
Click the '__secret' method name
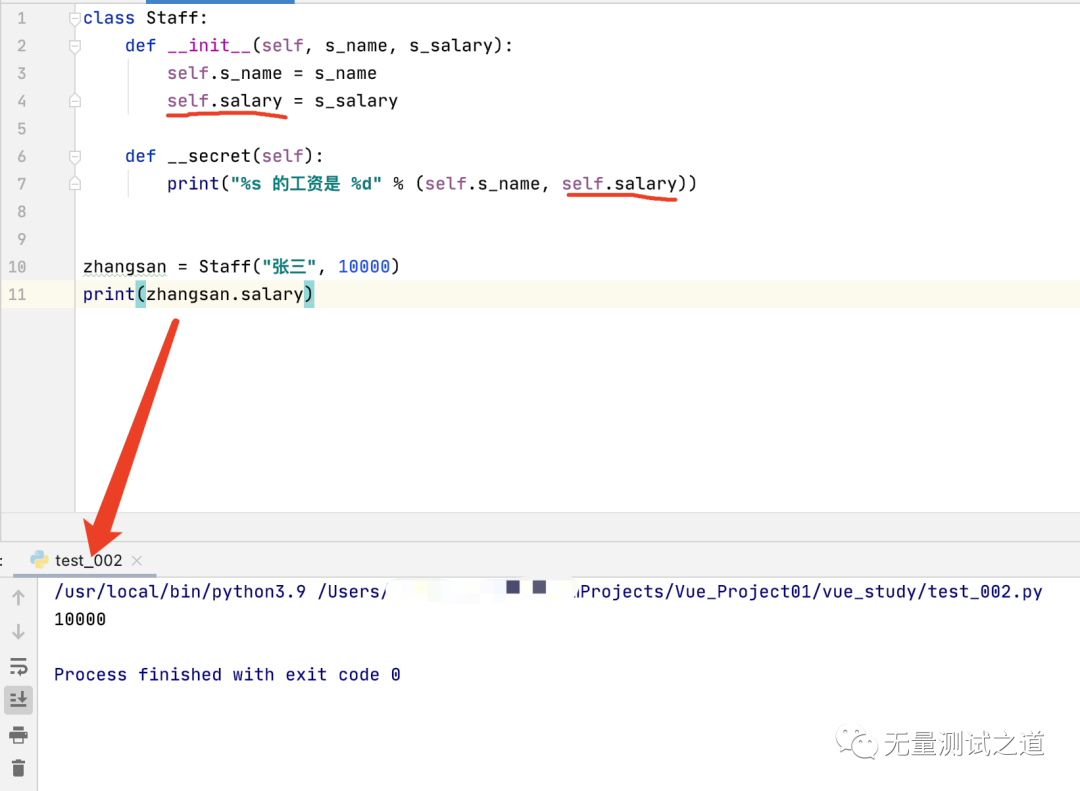pyautogui.click(x=209, y=156)
